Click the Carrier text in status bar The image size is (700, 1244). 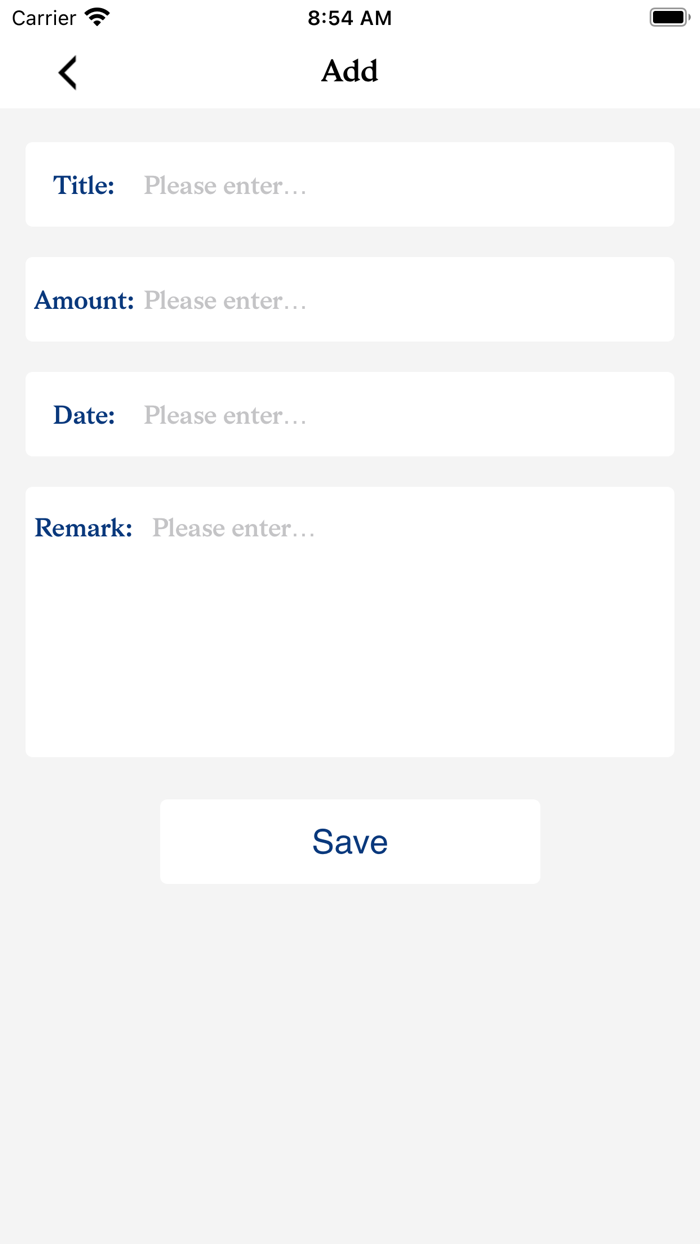click(44, 17)
